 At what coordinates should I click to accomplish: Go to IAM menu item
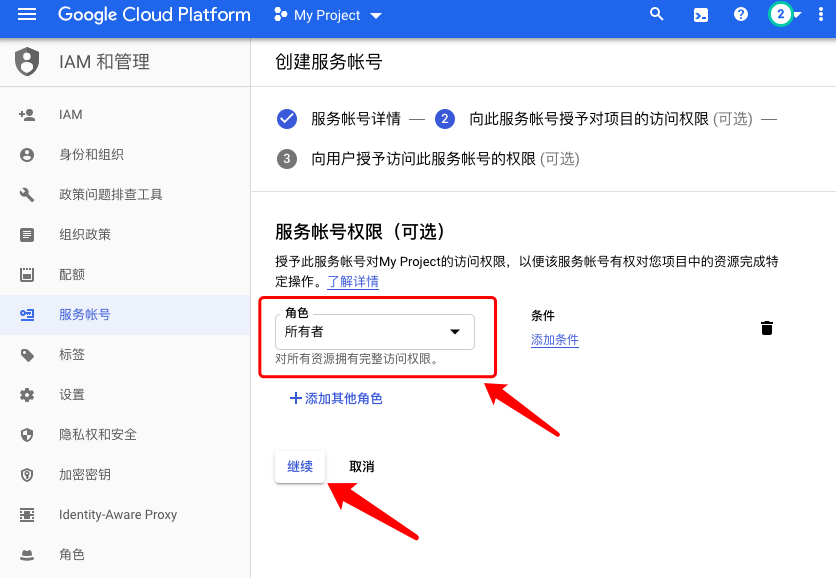(70, 115)
